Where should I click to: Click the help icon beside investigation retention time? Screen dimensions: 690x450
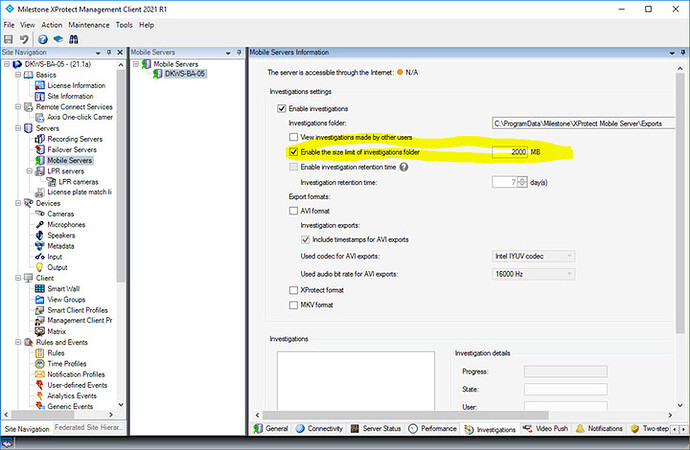click(x=404, y=166)
